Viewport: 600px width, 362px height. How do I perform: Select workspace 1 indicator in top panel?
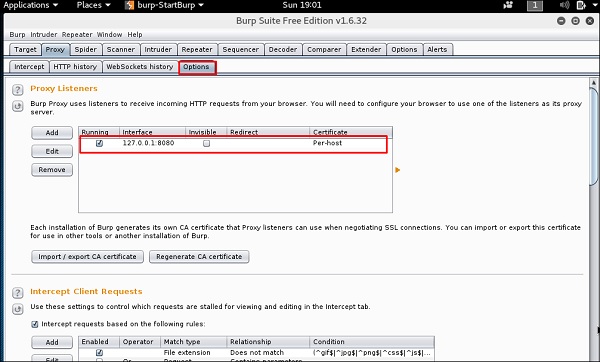coord(535,5)
